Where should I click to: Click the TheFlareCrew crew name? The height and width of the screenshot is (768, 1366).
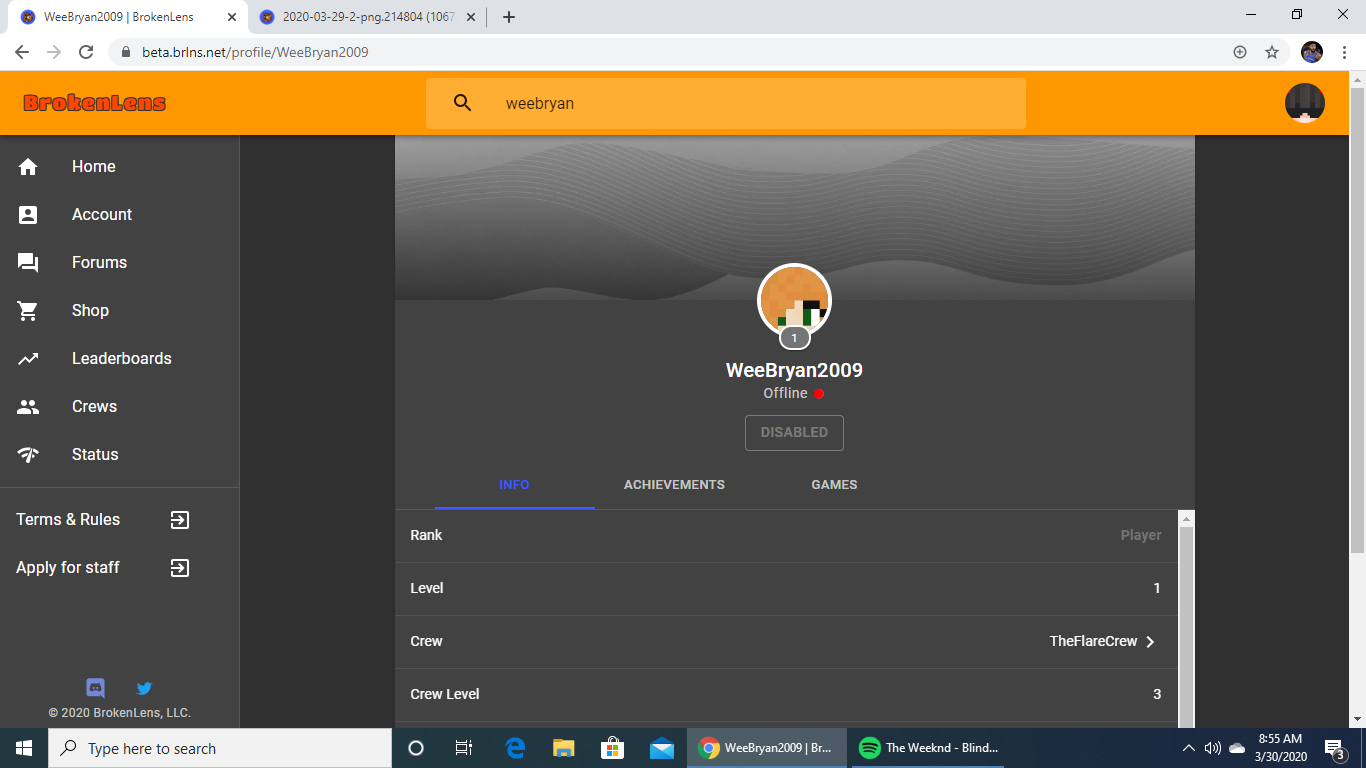click(x=1093, y=642)
